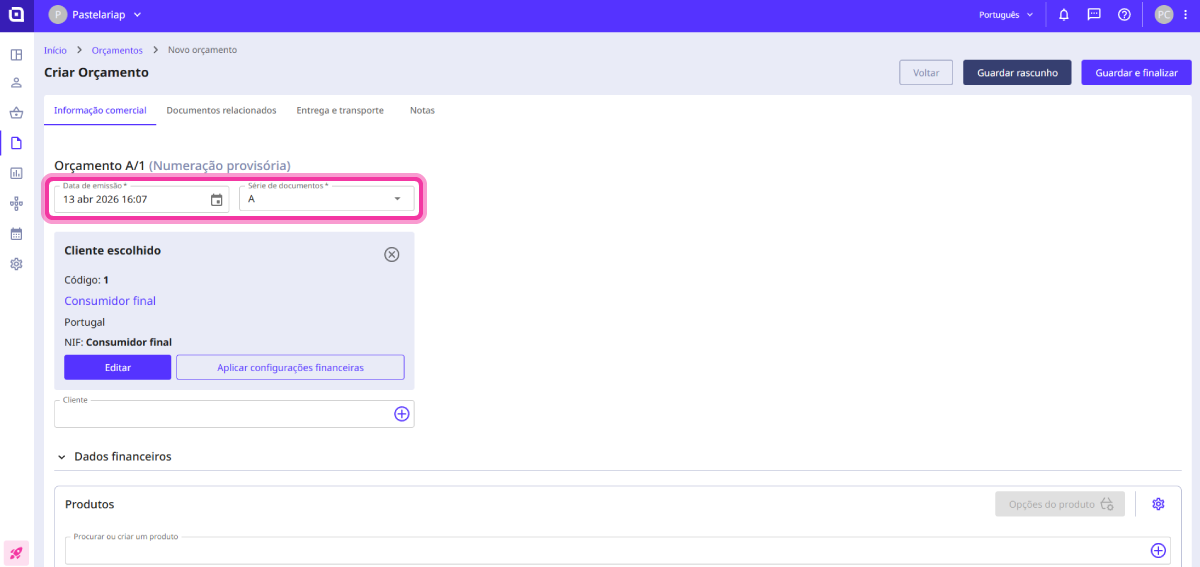Viewport: 1200px width, 567px height.
Task: Open the notifications bell icon
Action: click(1064, 15)
